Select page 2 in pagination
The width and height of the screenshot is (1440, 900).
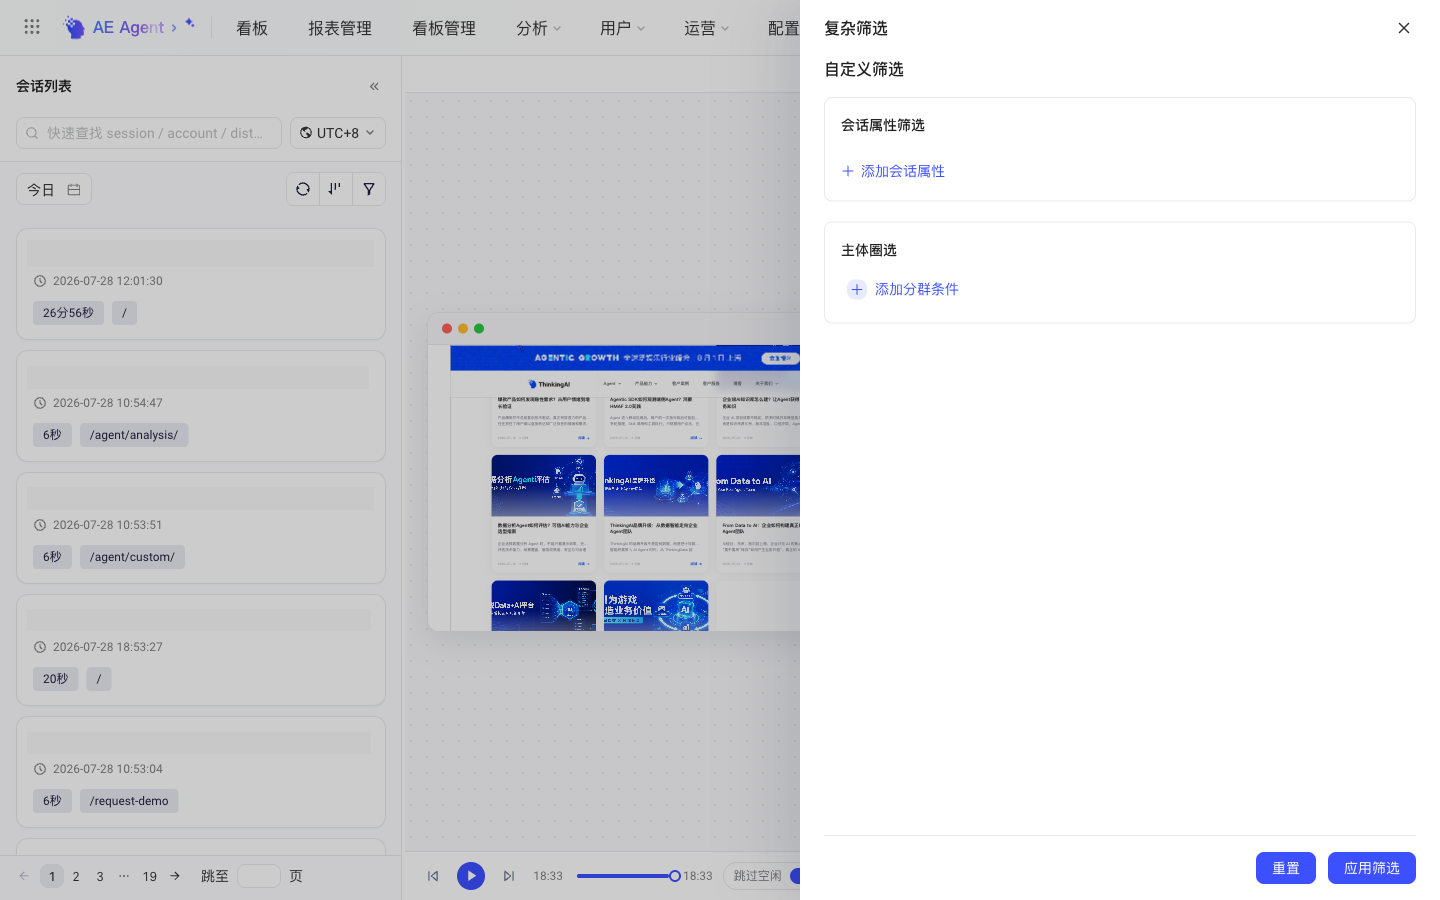76,876
